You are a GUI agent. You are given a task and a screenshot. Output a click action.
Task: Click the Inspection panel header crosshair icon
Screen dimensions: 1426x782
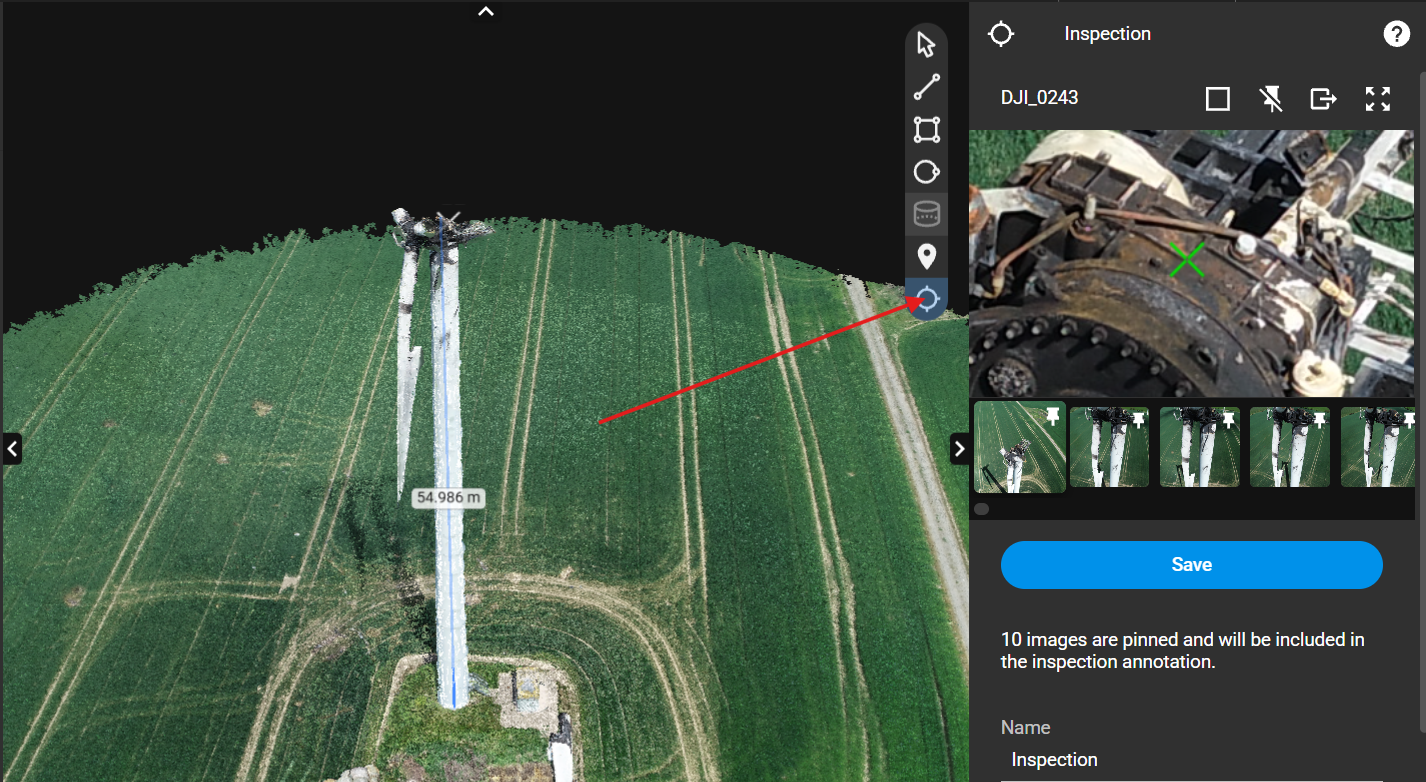pyautogui.click(x=1000, y=34)
